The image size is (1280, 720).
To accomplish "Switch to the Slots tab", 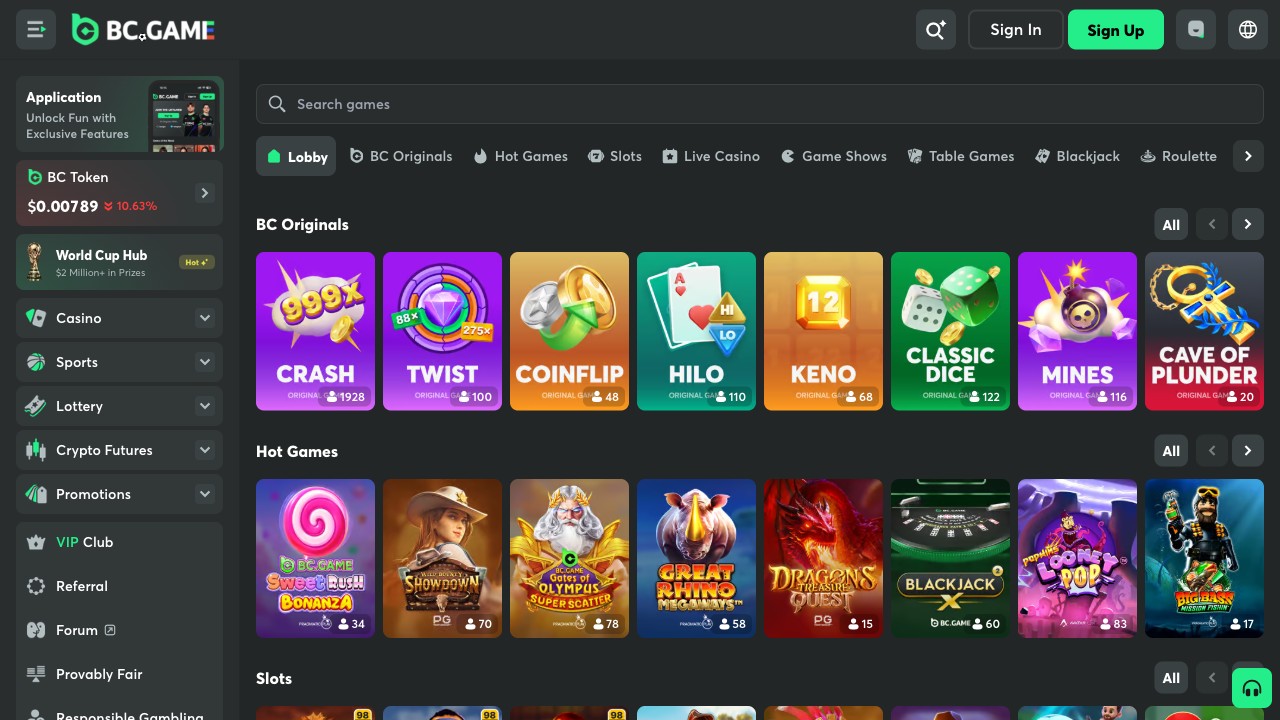I will tap(615, 156).
